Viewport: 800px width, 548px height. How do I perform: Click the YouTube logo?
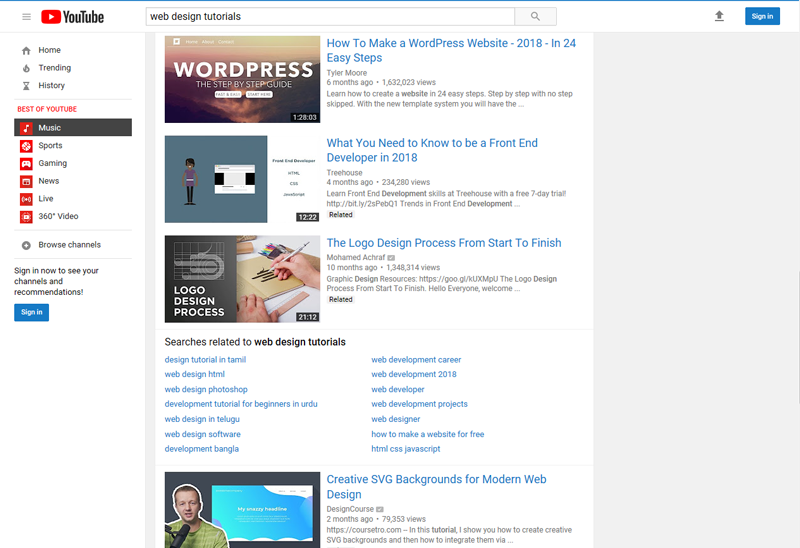pyautogui.click(x=73, y=17)
